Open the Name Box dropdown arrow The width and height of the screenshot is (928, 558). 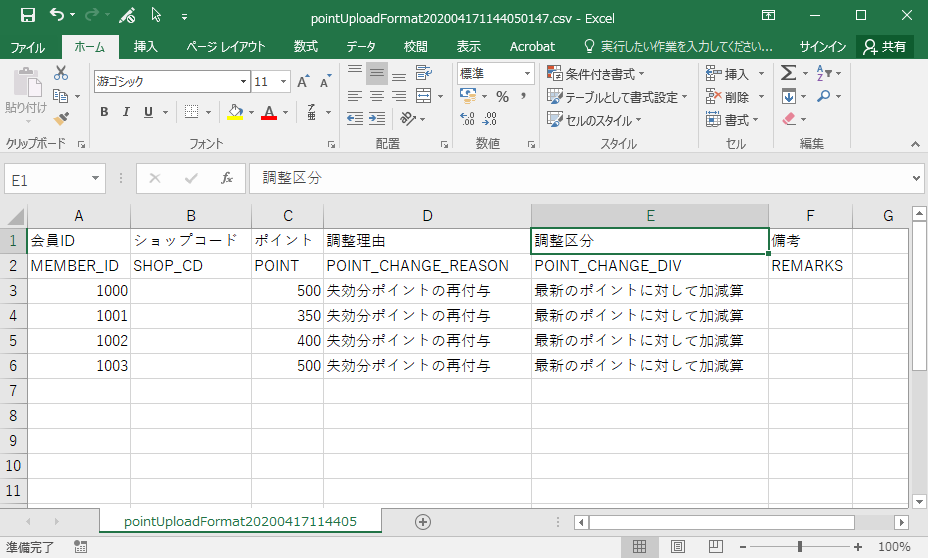pos(96,179)
